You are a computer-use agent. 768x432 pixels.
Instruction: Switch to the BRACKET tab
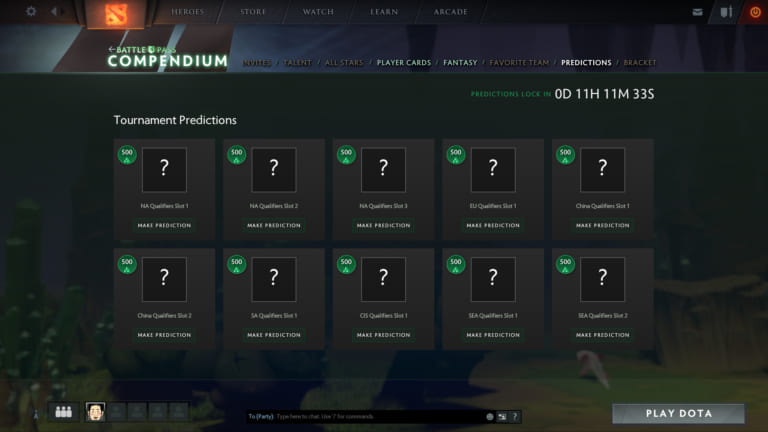click(640, 63)
